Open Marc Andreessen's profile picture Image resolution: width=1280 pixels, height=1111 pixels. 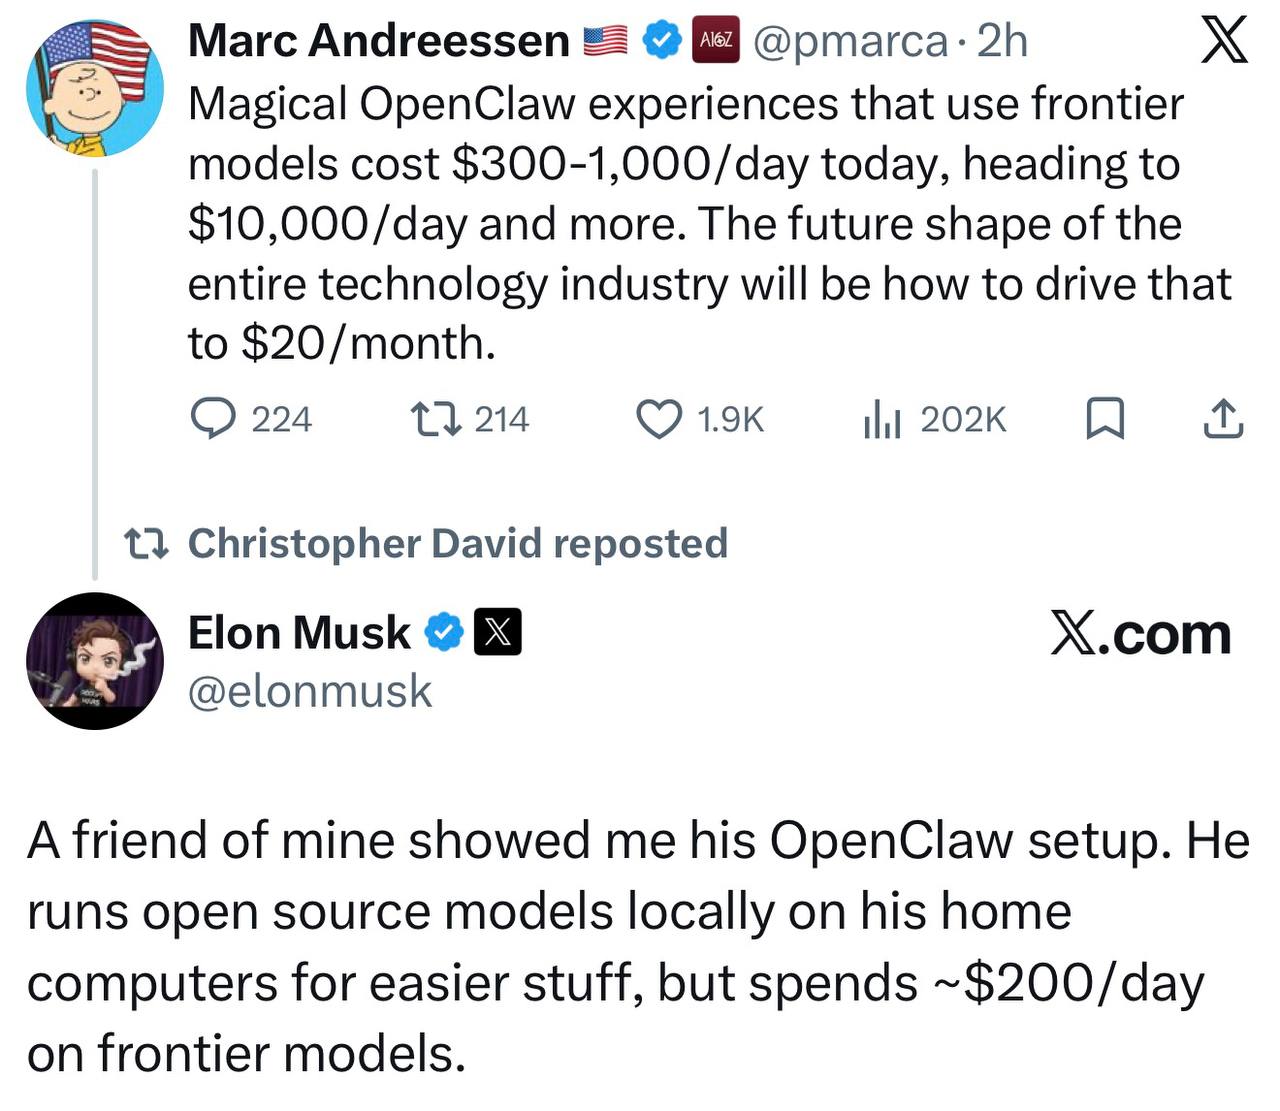pos(94,88)
